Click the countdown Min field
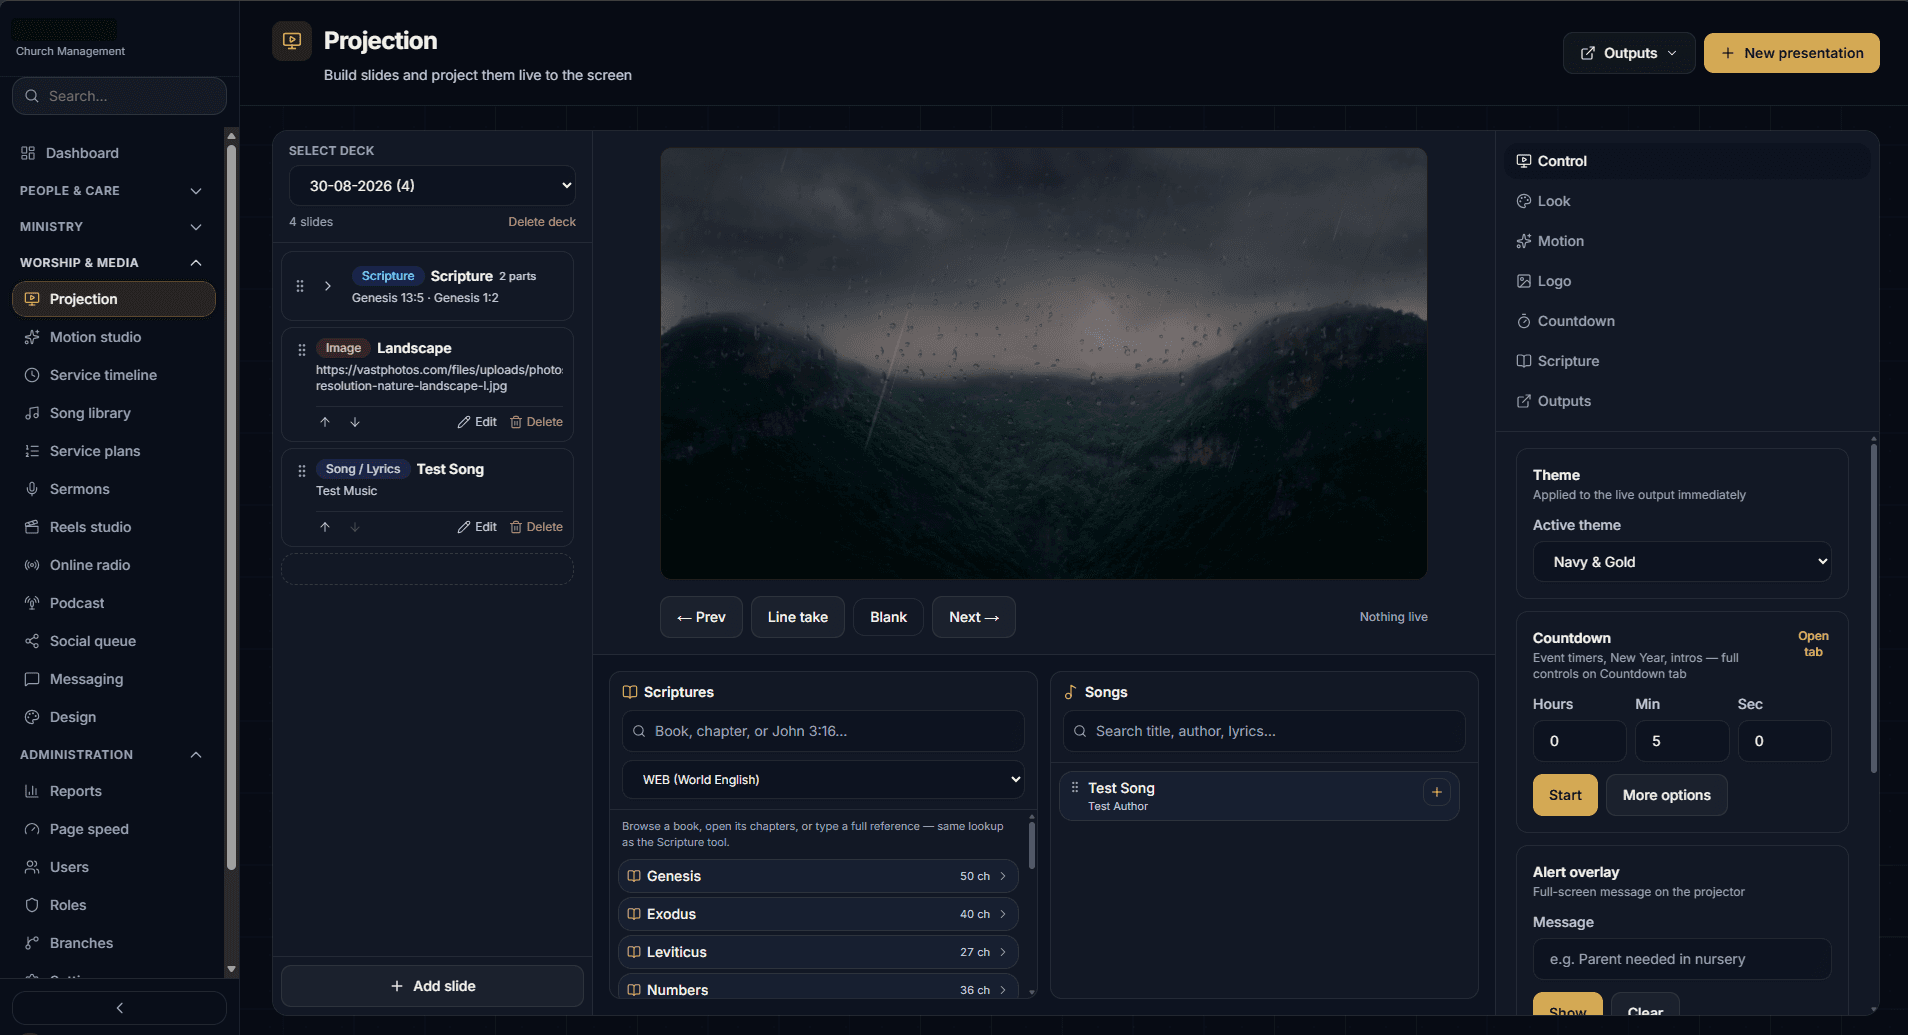This screenshot has height=1035, width=1908. (1682, 741)
